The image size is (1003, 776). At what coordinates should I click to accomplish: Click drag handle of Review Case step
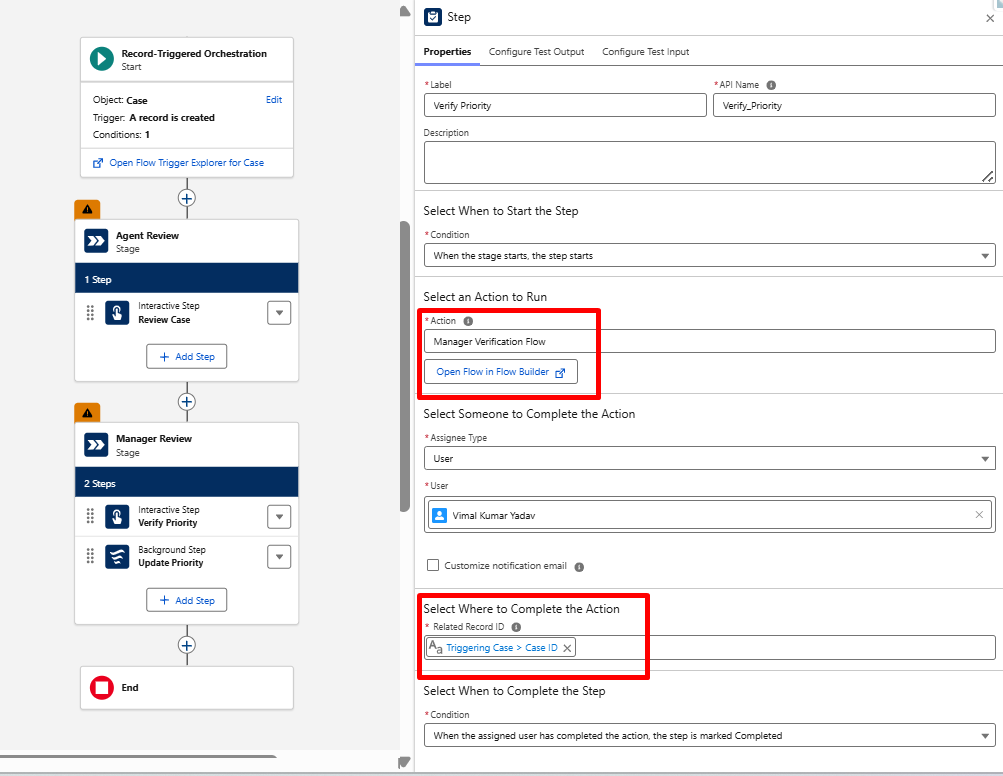pos(90,313)
